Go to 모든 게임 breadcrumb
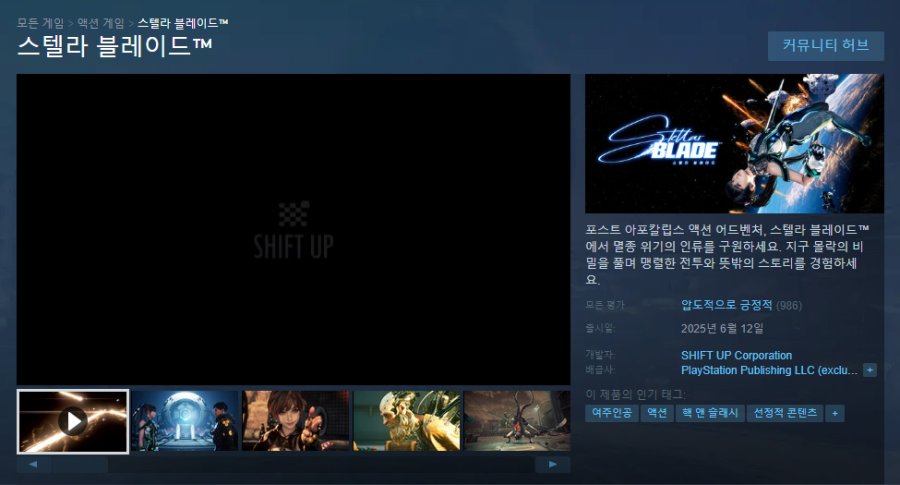The image size is (900, 485). [41, 23]
